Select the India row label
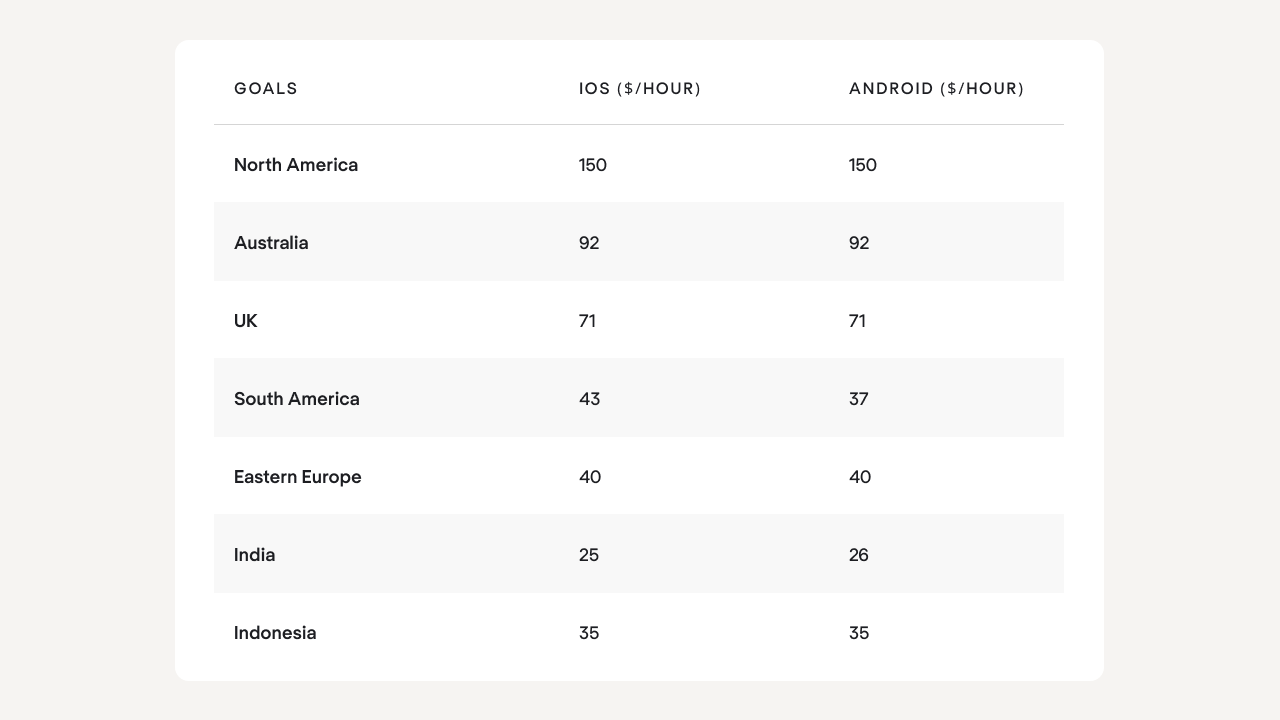 pyautogui.click(x=255, y=555)
